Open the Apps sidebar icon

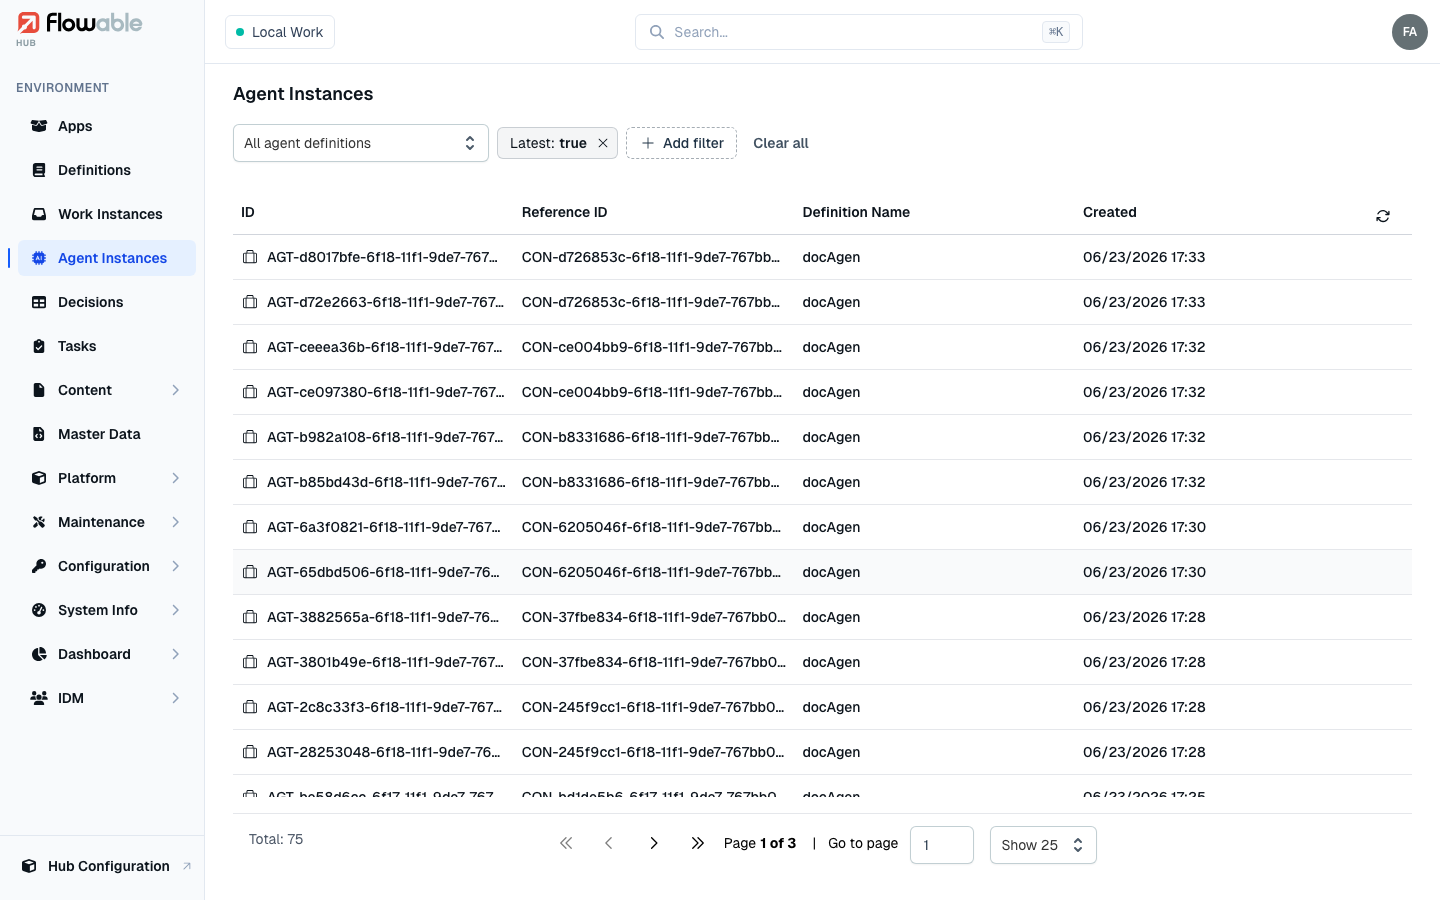(39, 126)
